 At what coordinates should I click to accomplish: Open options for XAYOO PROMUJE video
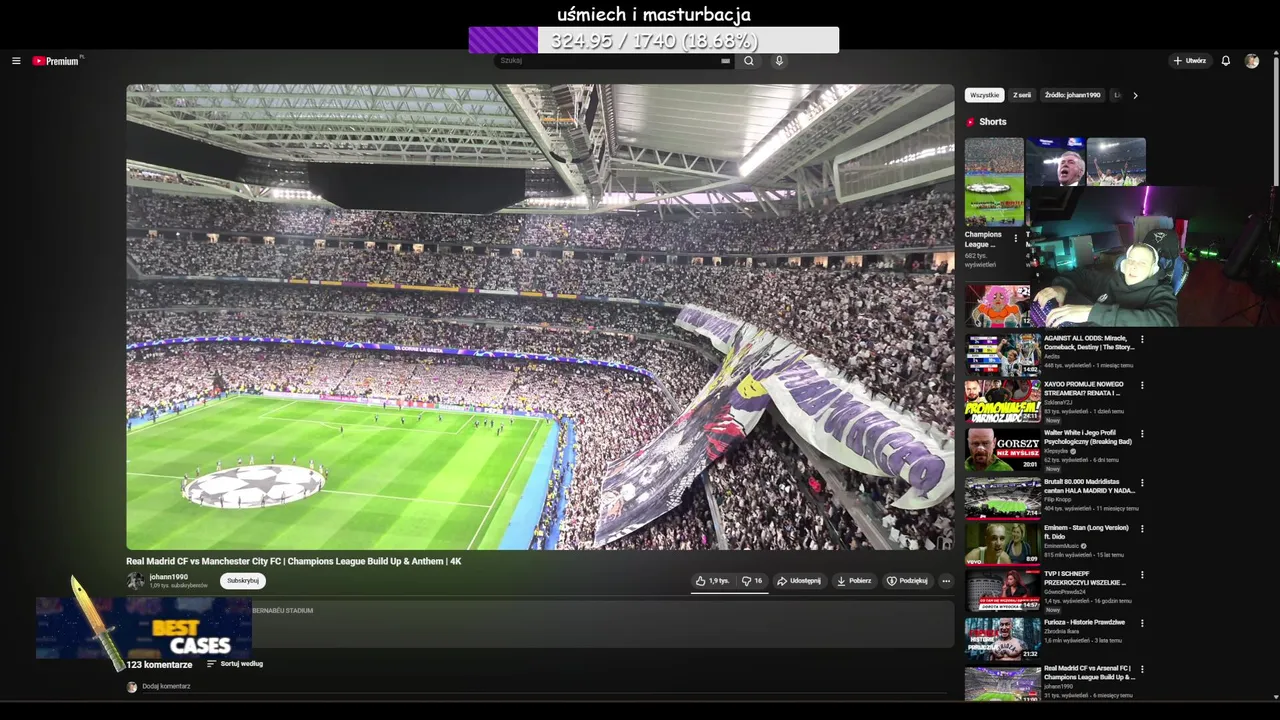click(x=1142, y=385)
